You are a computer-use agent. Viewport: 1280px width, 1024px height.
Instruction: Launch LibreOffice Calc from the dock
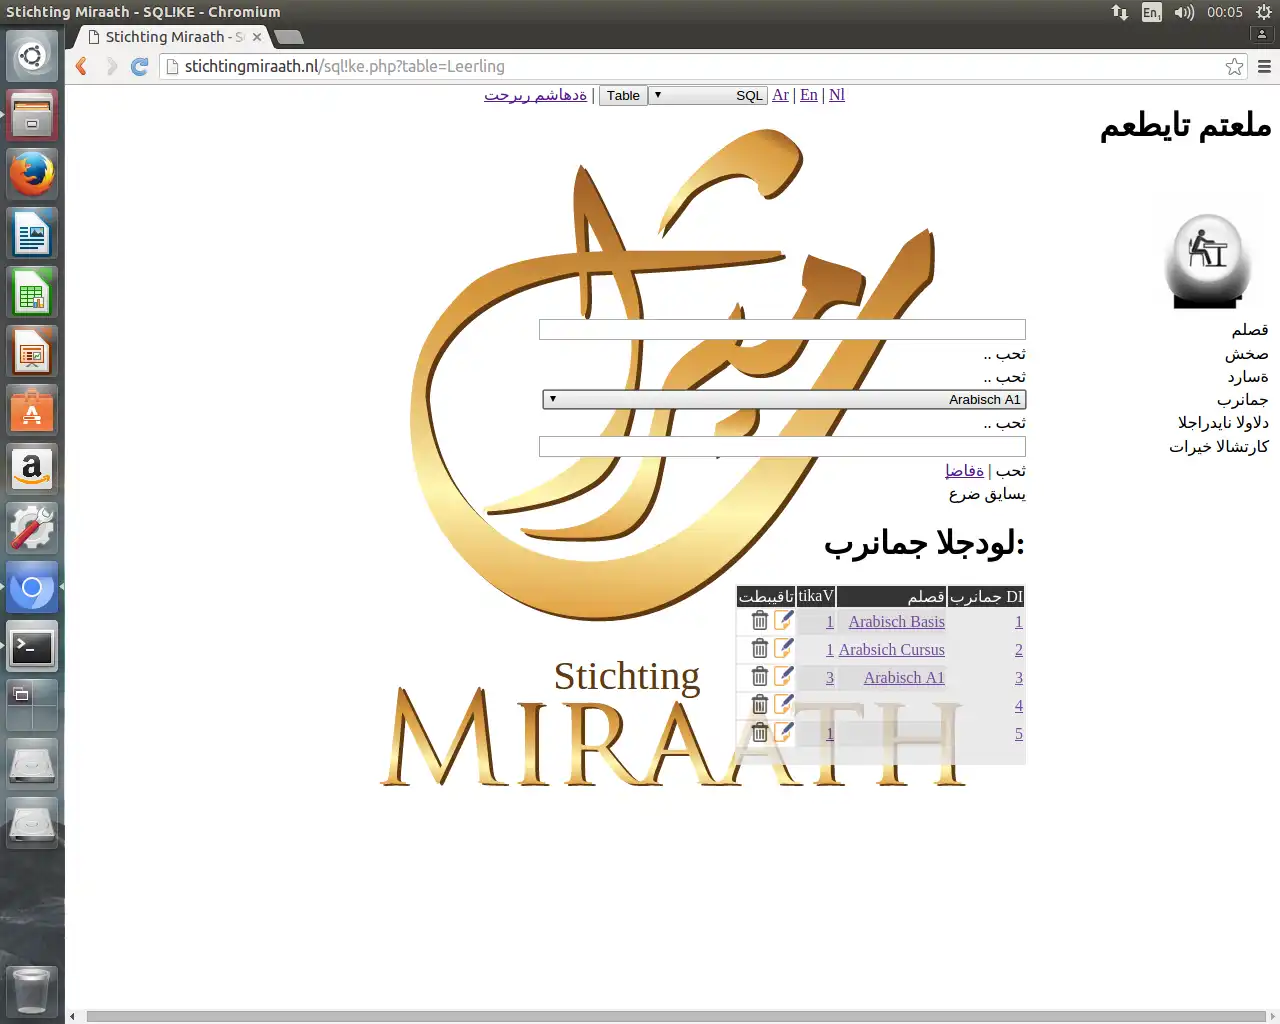(x=32, y=292)
